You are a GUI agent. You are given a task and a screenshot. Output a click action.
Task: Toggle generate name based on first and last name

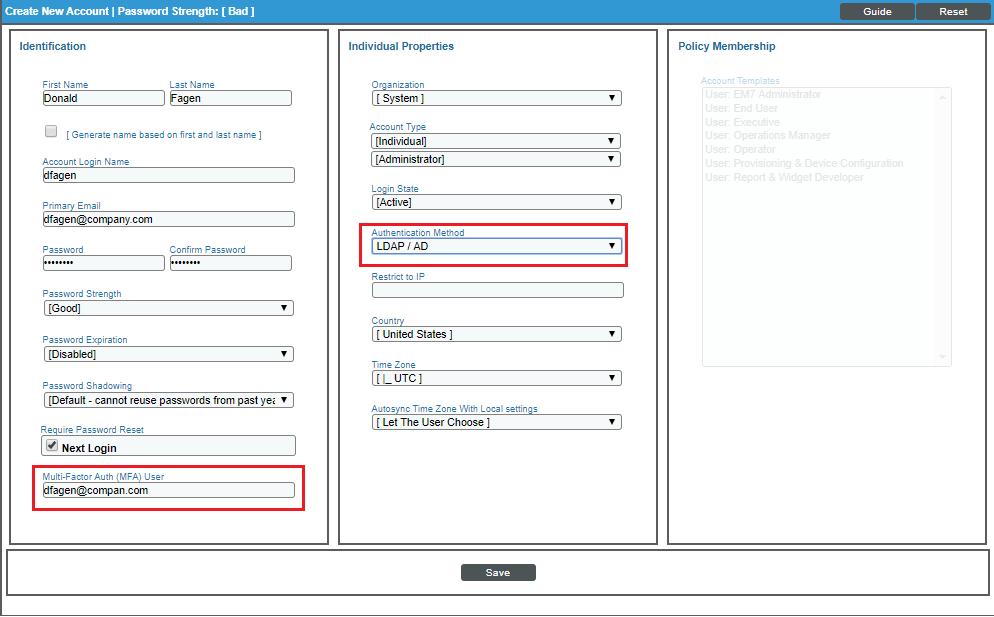[x=51, y=132]
